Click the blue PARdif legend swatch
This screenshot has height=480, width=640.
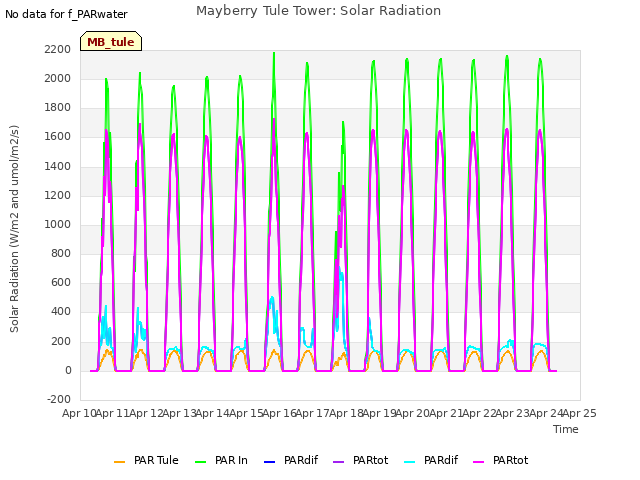[x=269, y=462]
